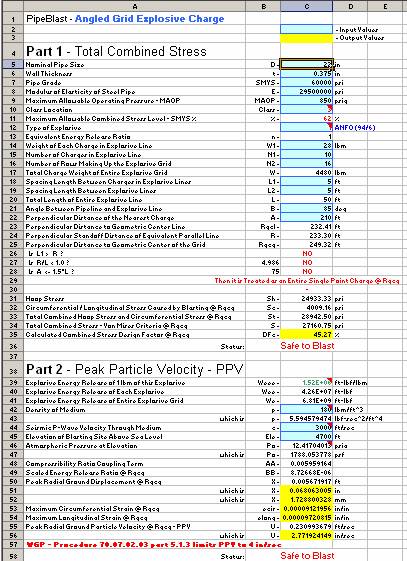The width and height of the screenshot is (407, 561).
Task: Select the Rgcg value 249.32
Action: (x=307, y=244)
